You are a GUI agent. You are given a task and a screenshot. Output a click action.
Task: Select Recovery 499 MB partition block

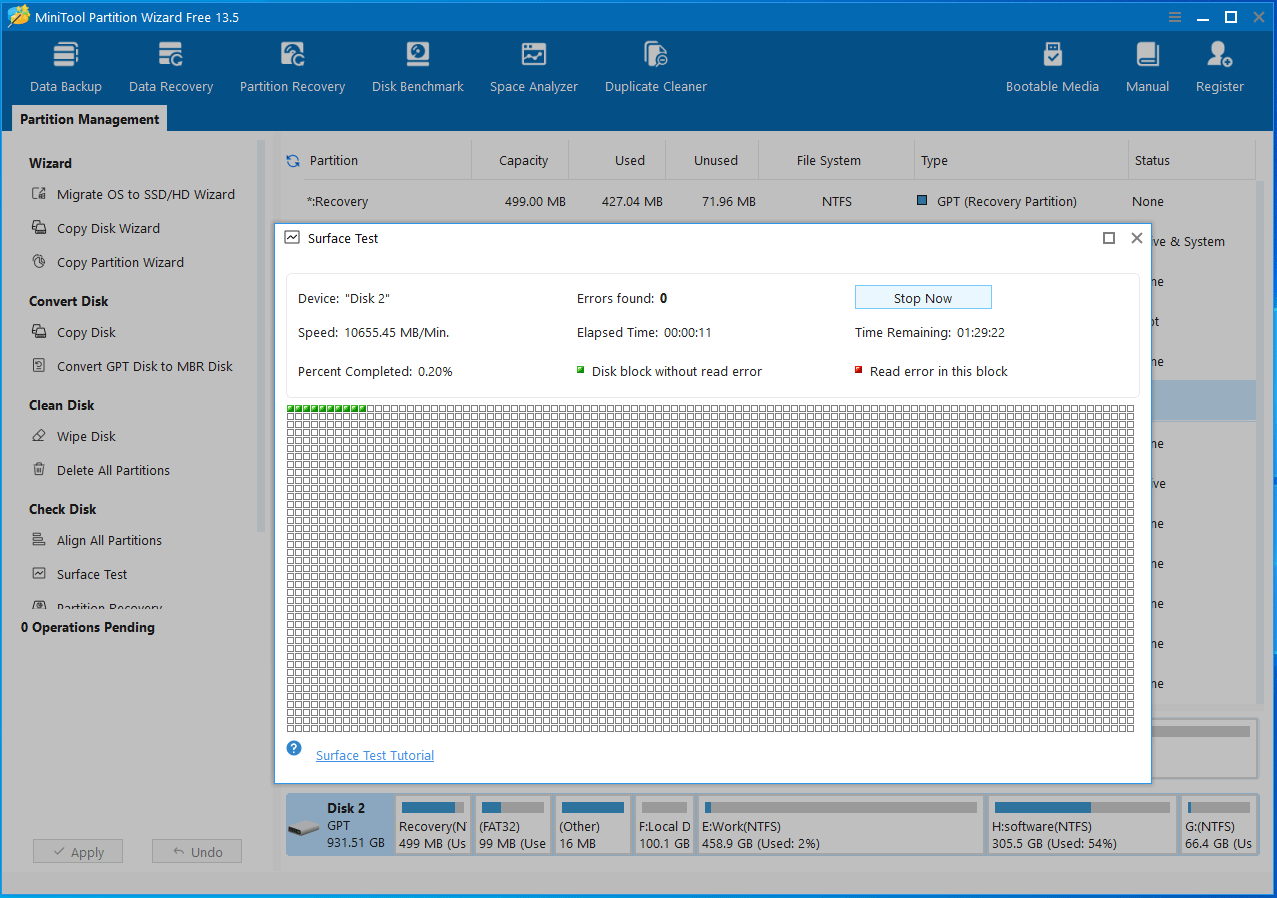(x=433, y=825)
